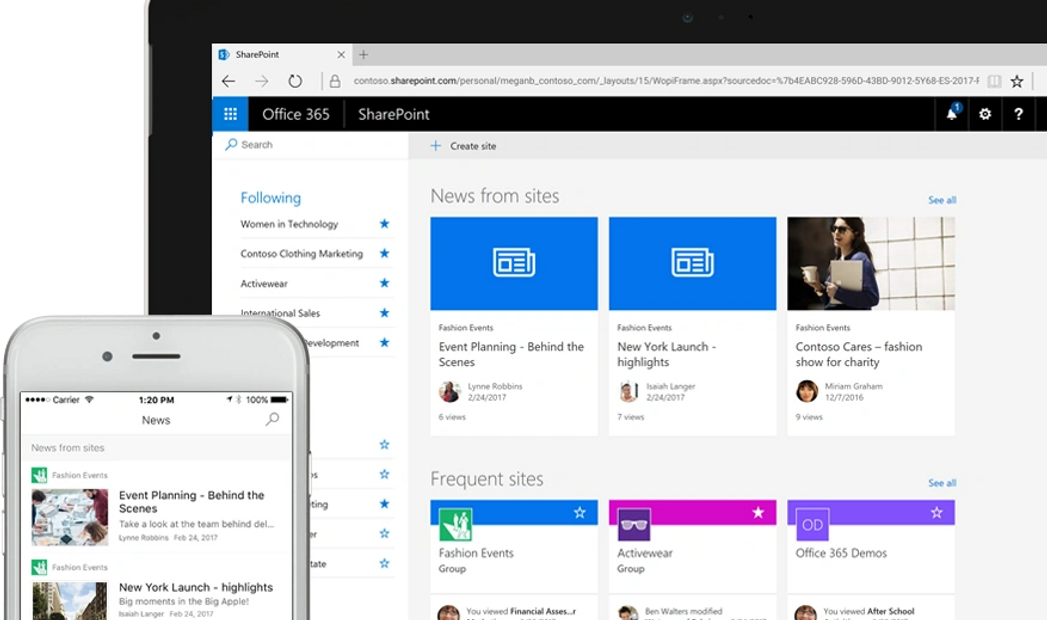Click the 'You viewed Financial Asses...r' activity line

click(x=521, y=611)
